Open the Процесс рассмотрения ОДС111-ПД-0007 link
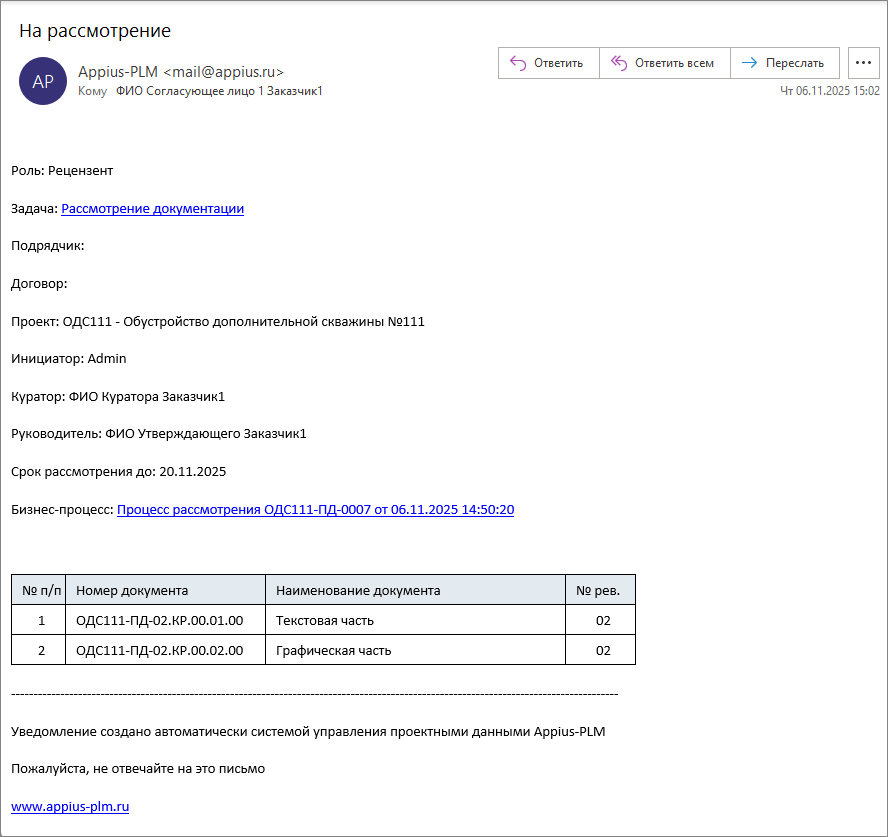The height and width of the screenshot is (837, 888). 315,509
